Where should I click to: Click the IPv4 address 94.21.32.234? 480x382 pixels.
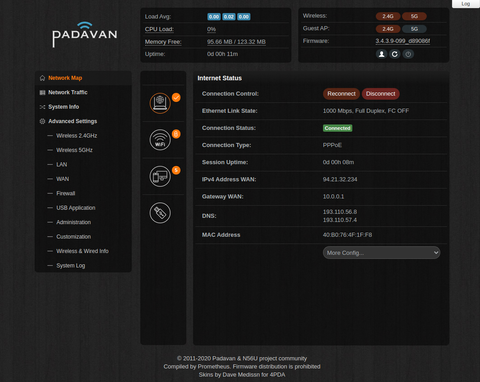pos(340,179)
